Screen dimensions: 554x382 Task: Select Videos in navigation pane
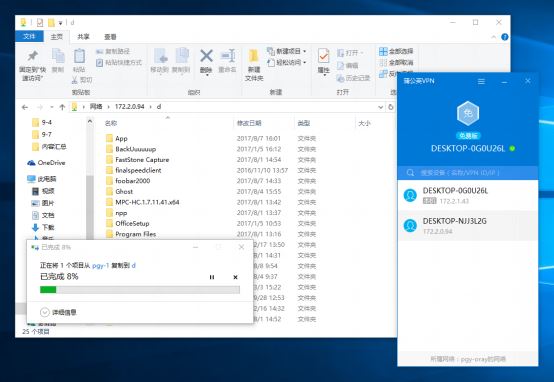43,191
